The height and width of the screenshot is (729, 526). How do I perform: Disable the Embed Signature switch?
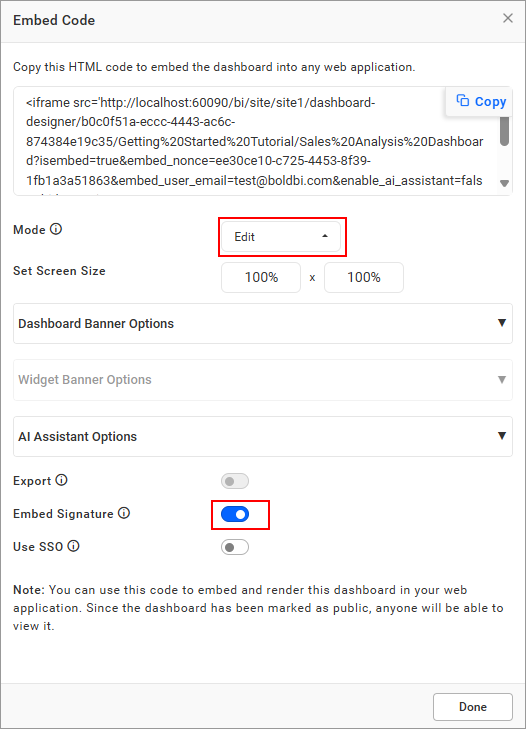point(235,514)
